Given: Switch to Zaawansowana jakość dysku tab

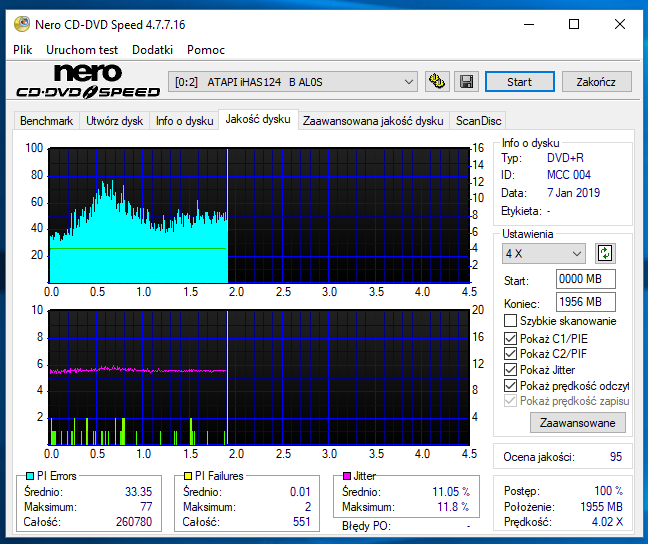Looking at the screenshot, I should click(373, 121).
